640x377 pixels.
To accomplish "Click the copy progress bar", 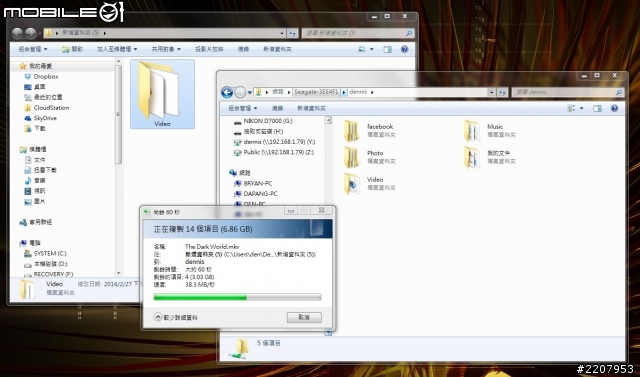I will 238,297.
